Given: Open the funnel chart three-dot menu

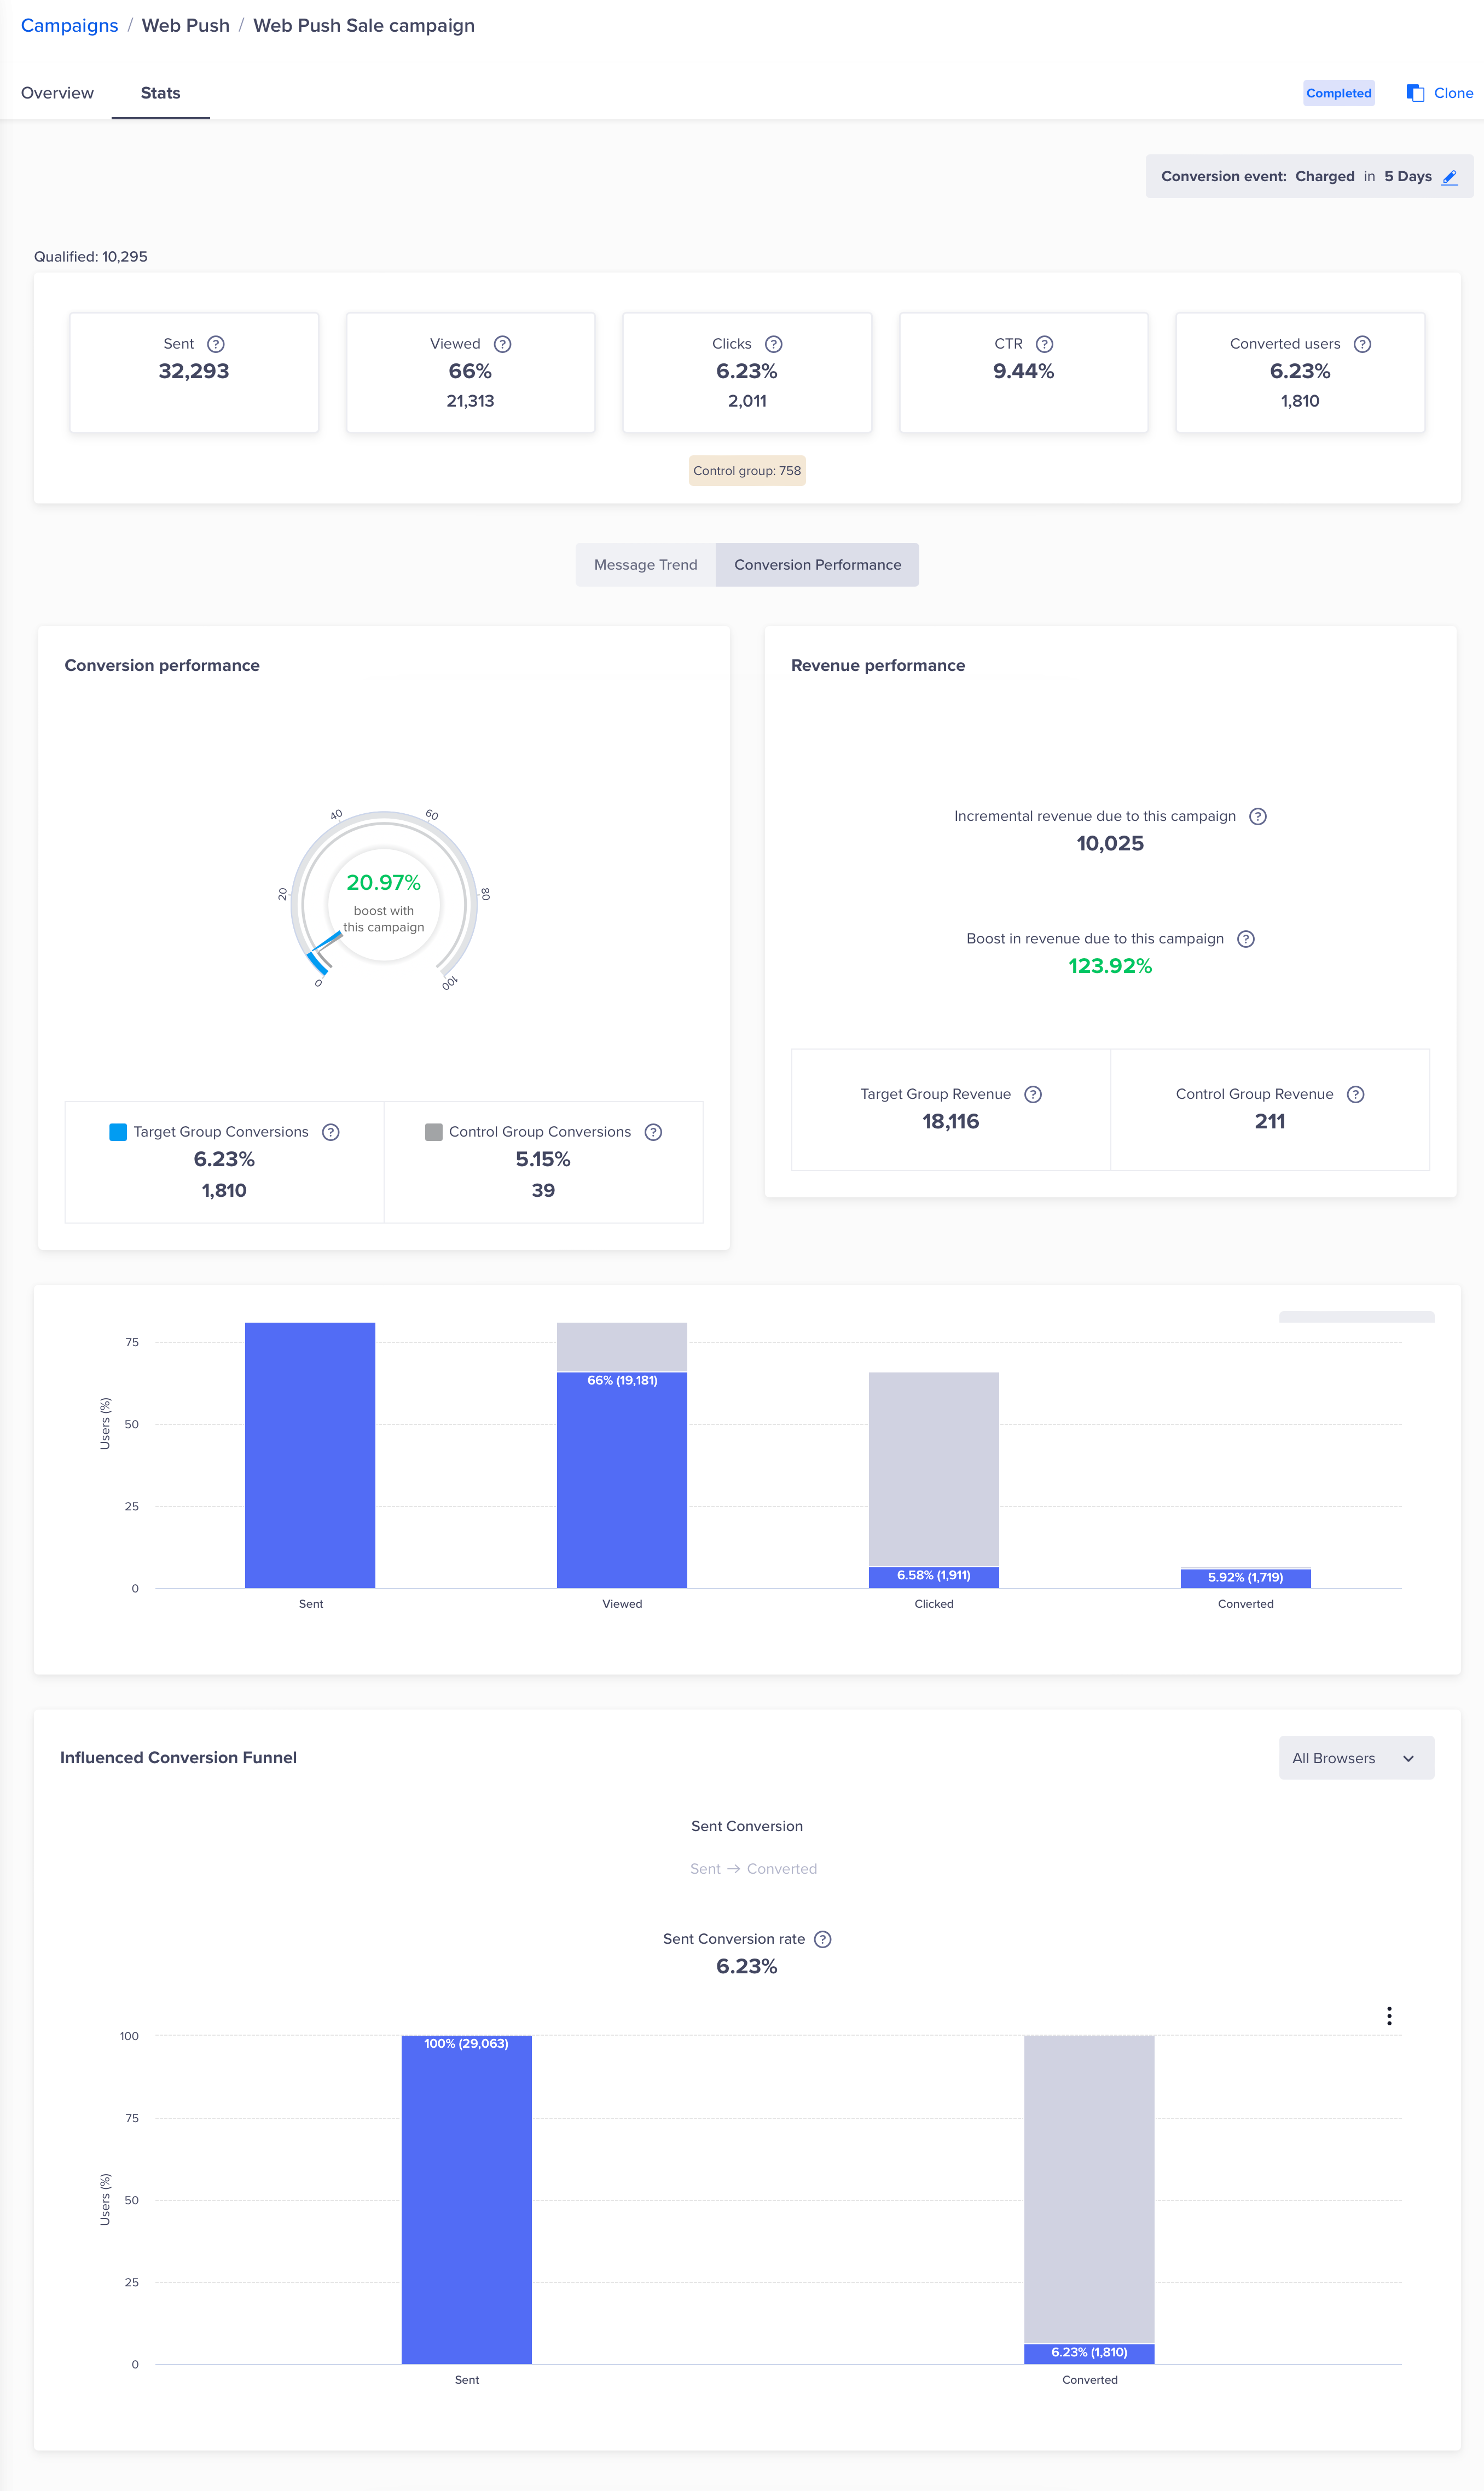Looking at the screenshot, I should pos(1389,2015).
